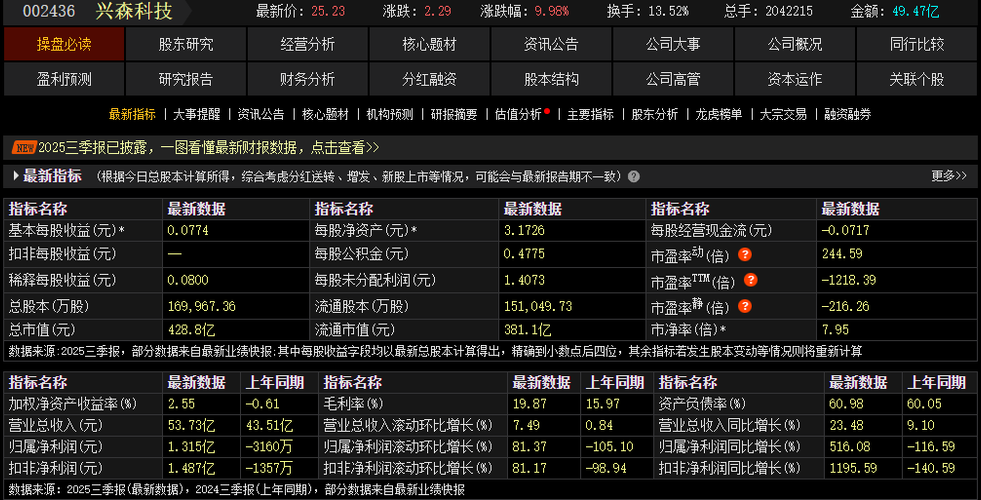Open 龙虎榜单 sub-section

click(x=719, y=115)
